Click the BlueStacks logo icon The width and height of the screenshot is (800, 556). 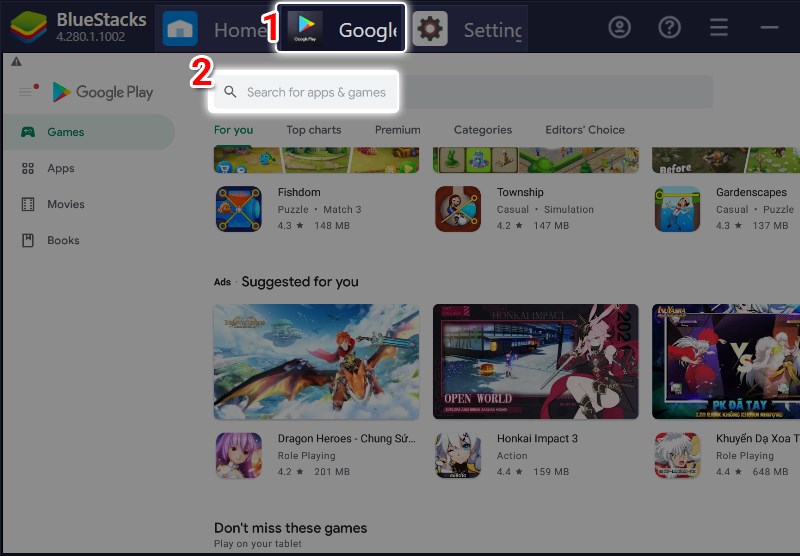(29, 27)
